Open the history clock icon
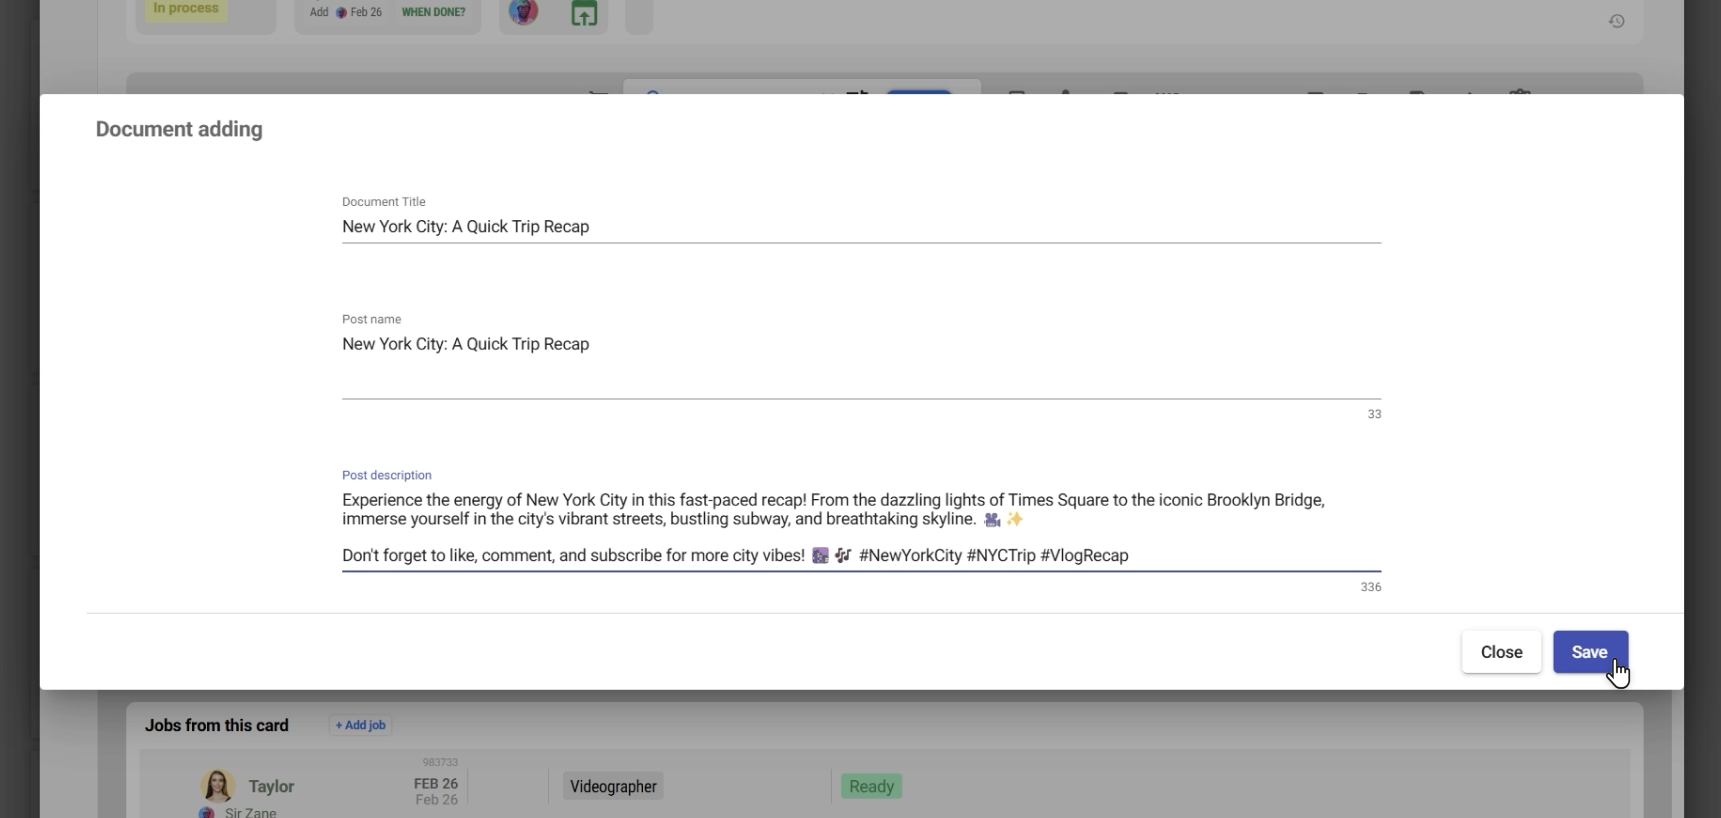 [x=1616, y=21]
